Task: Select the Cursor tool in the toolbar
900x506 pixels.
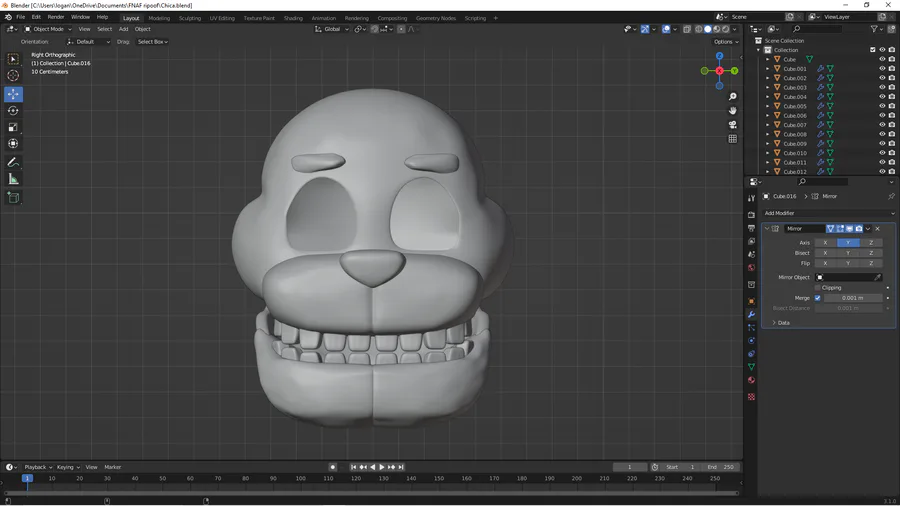Action: tap(13, 76)
